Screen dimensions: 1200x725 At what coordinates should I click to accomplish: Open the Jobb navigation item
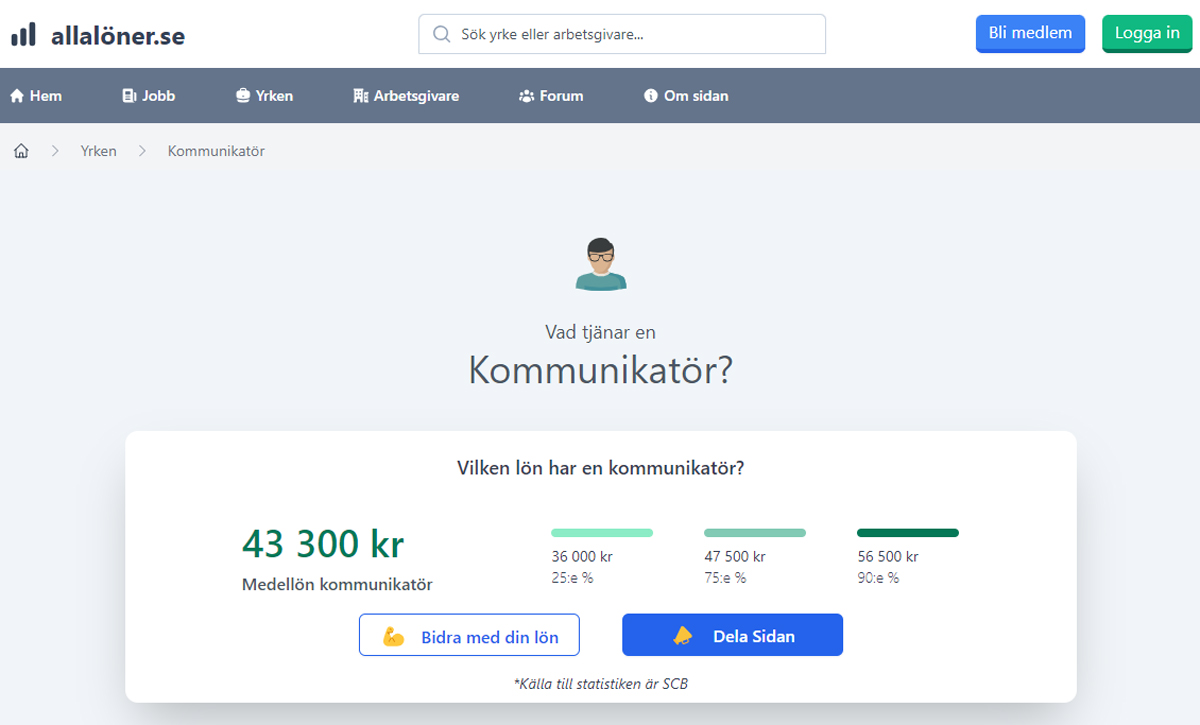click(x=148, y=96)
